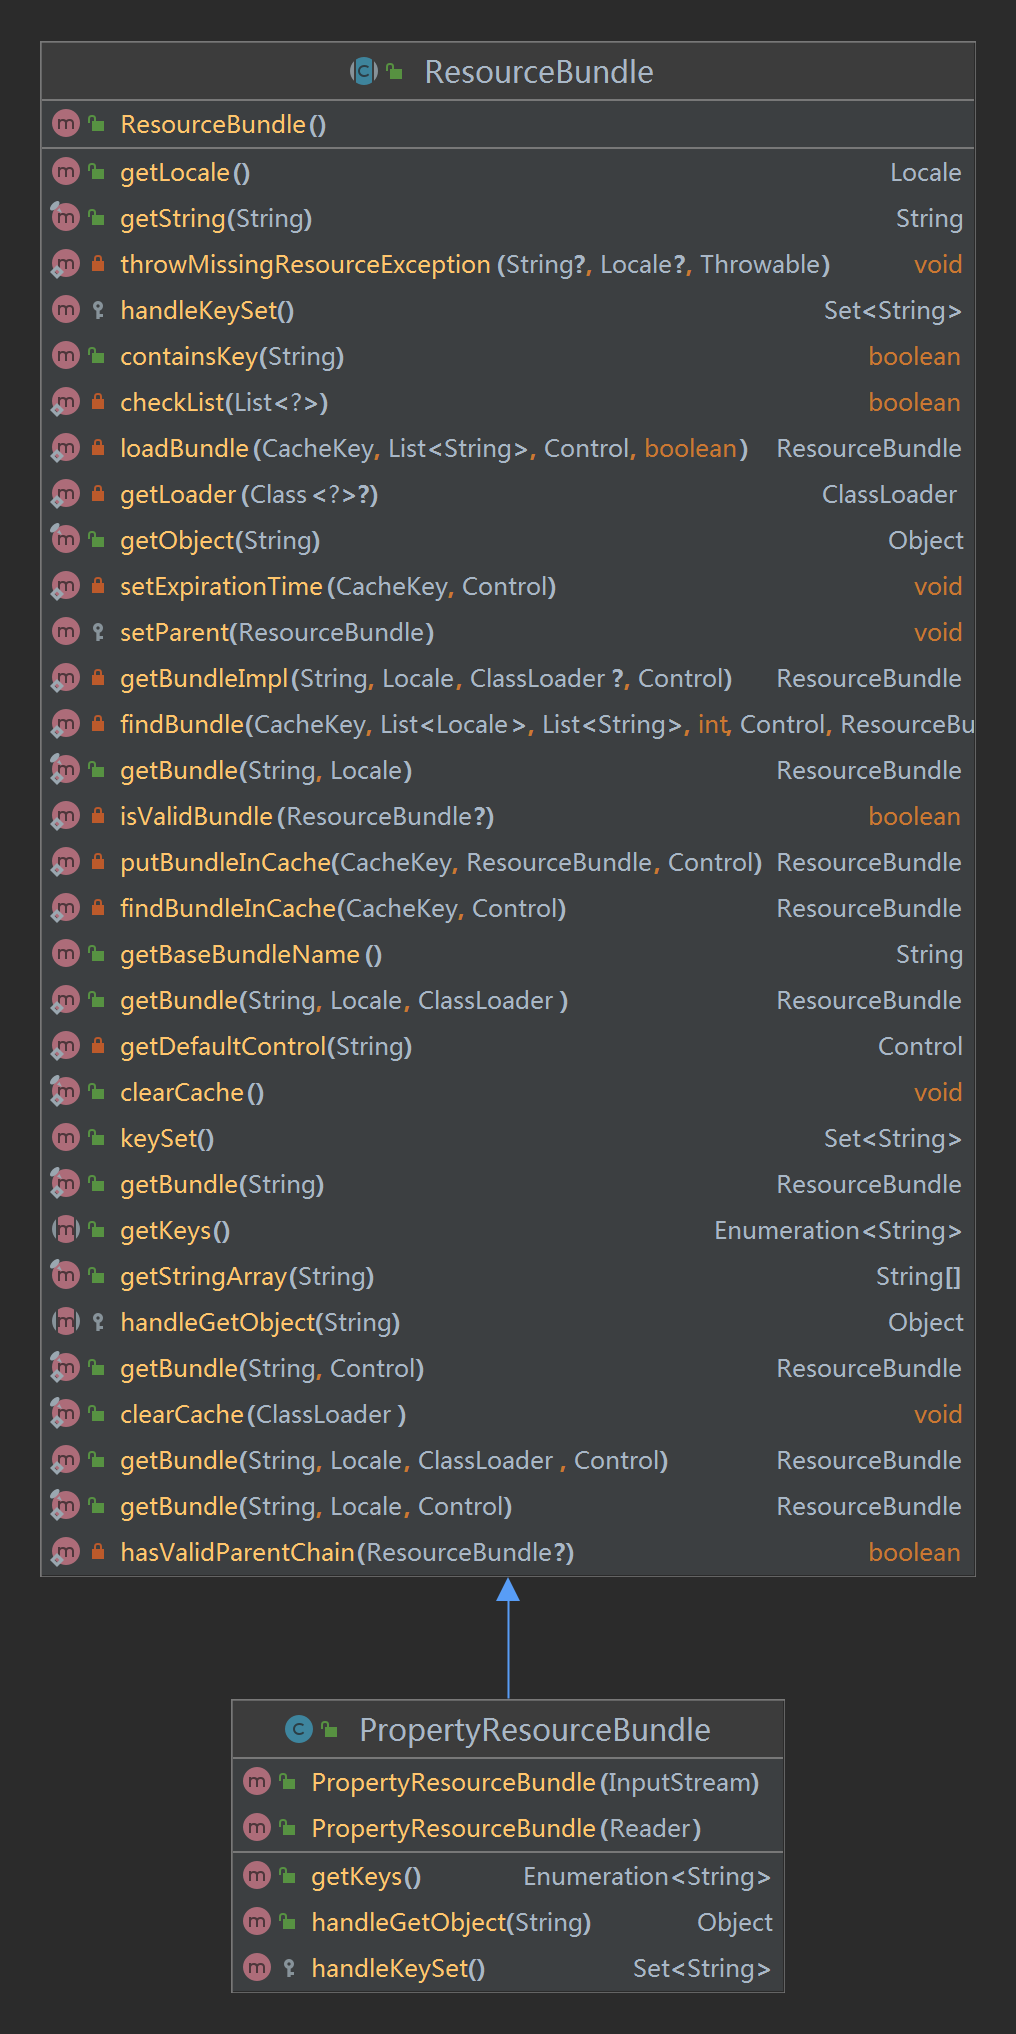
Task: Click the protected key icon of handleKeySet() in ResourceBundle
Action: [x=98, y=310]
